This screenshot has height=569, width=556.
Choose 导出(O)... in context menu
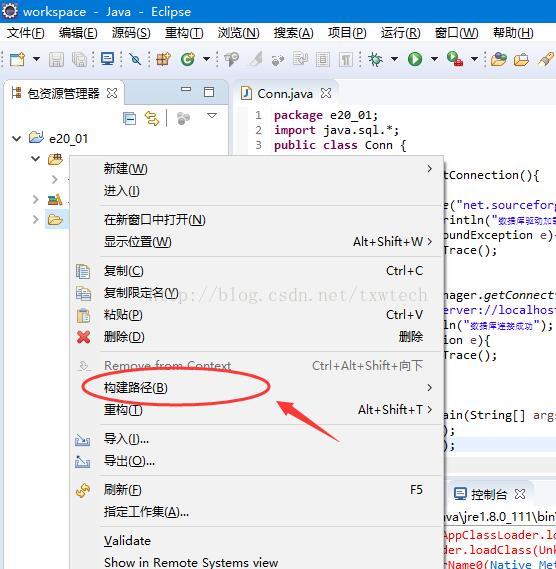(257, 461)
